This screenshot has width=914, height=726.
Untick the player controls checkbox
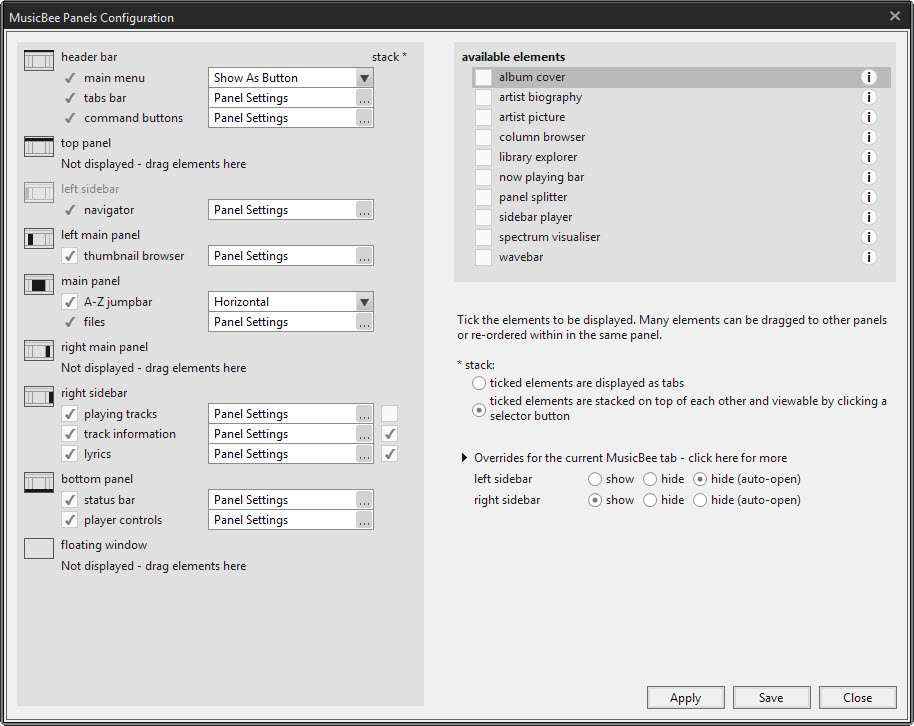point(70,520)
